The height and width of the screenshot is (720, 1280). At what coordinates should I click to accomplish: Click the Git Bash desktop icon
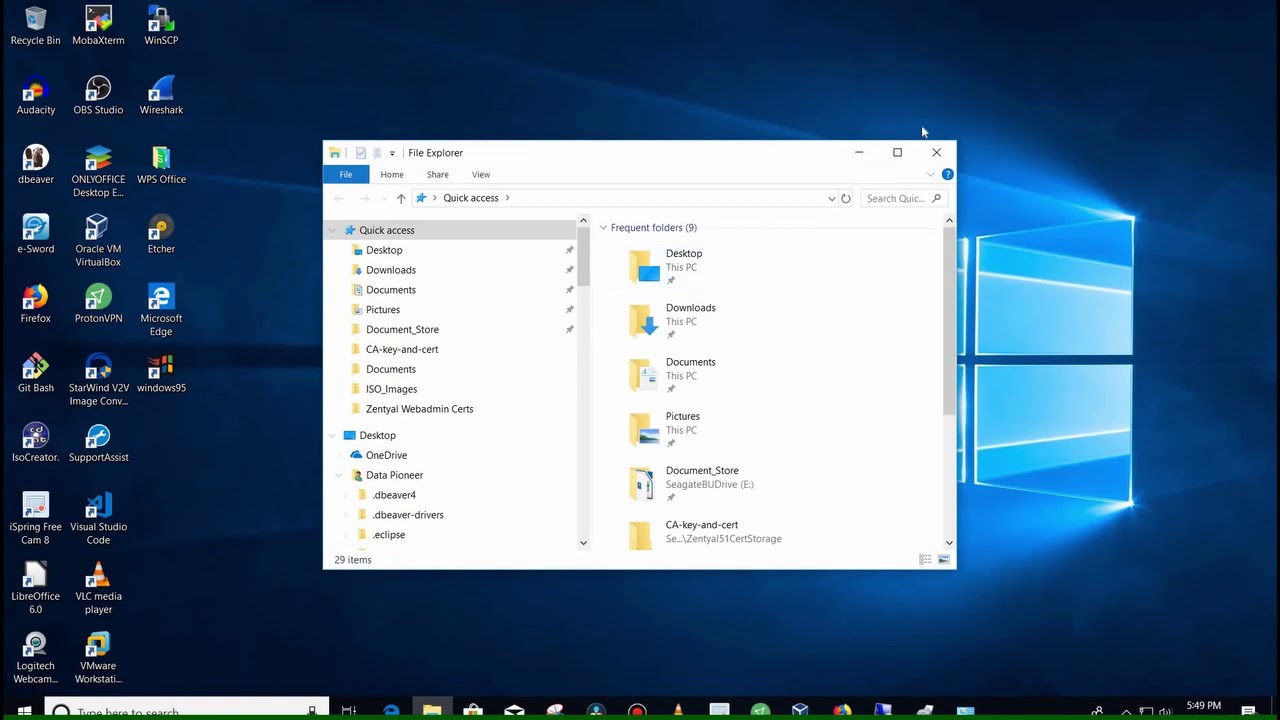35,373
